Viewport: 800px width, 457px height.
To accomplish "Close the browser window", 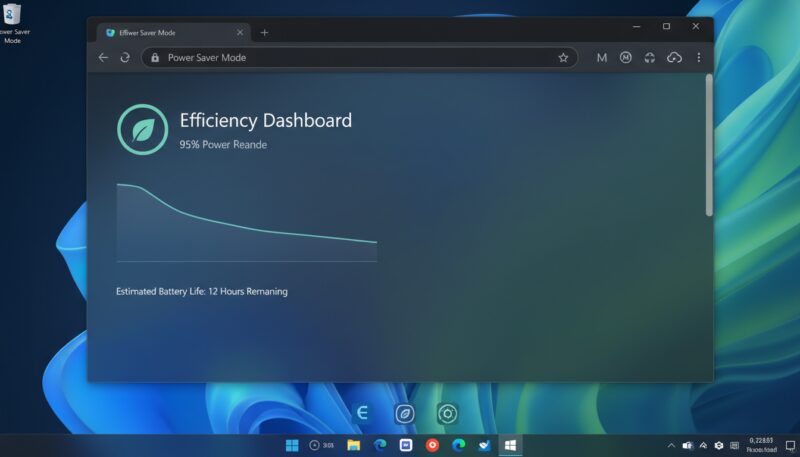I will 695,27.
